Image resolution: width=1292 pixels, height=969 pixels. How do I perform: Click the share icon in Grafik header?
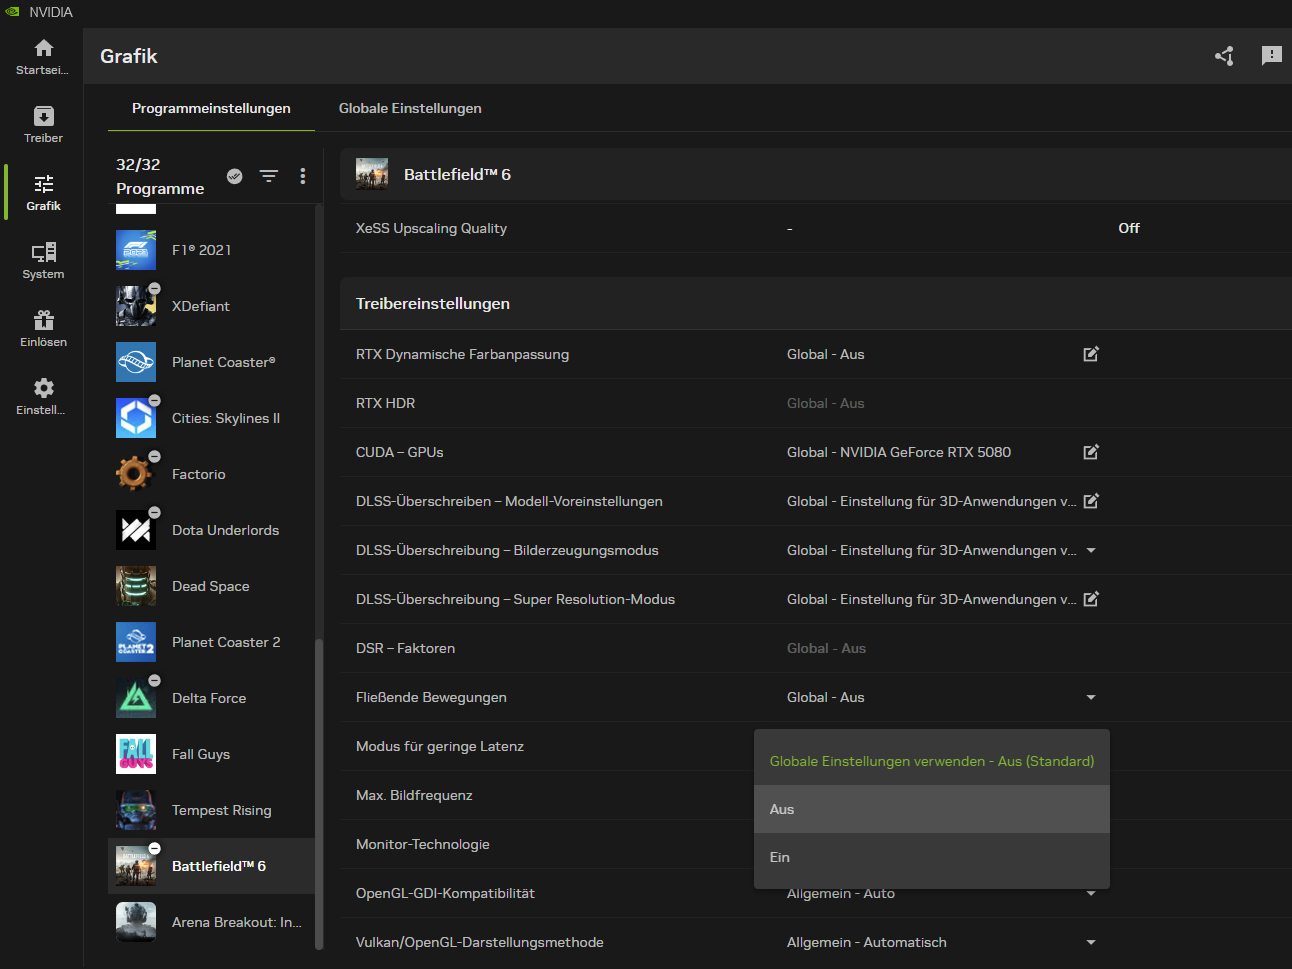click(1224, 56)
